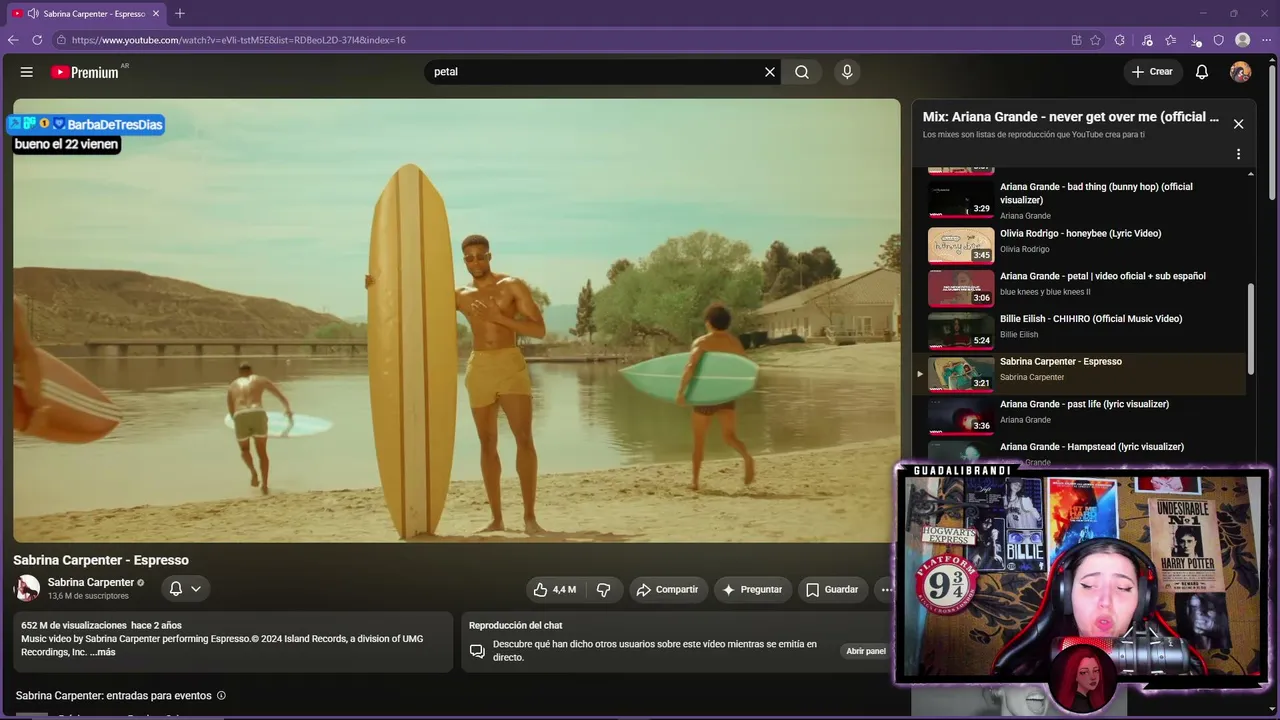The width and height of the screenshot is (1280, 720).
Task: Open chat replay with Abrir panel
Action: tap(866, 651)
